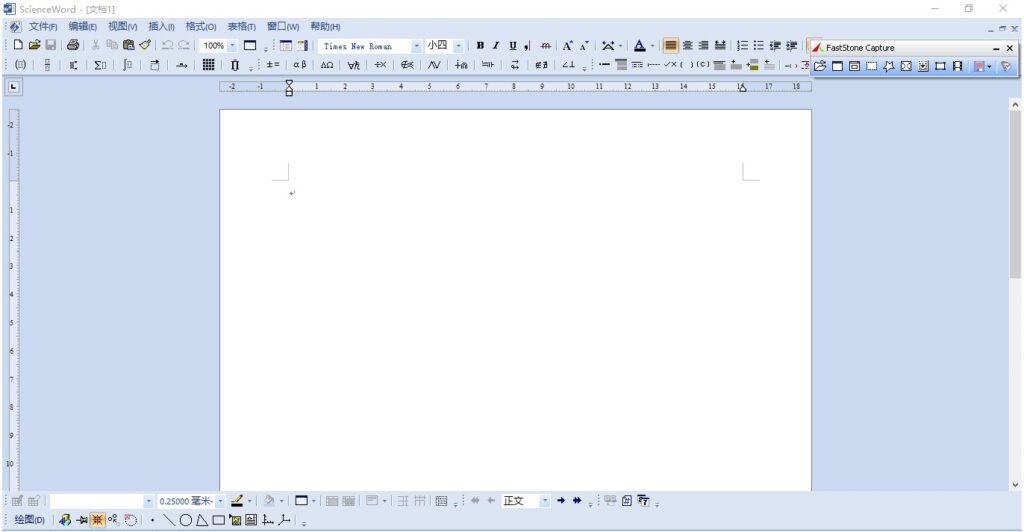Image resolution: width=1024 pixels, height=532 pixels.
Task: Click the 绘图 drawing button
Action: click(29, 520)
